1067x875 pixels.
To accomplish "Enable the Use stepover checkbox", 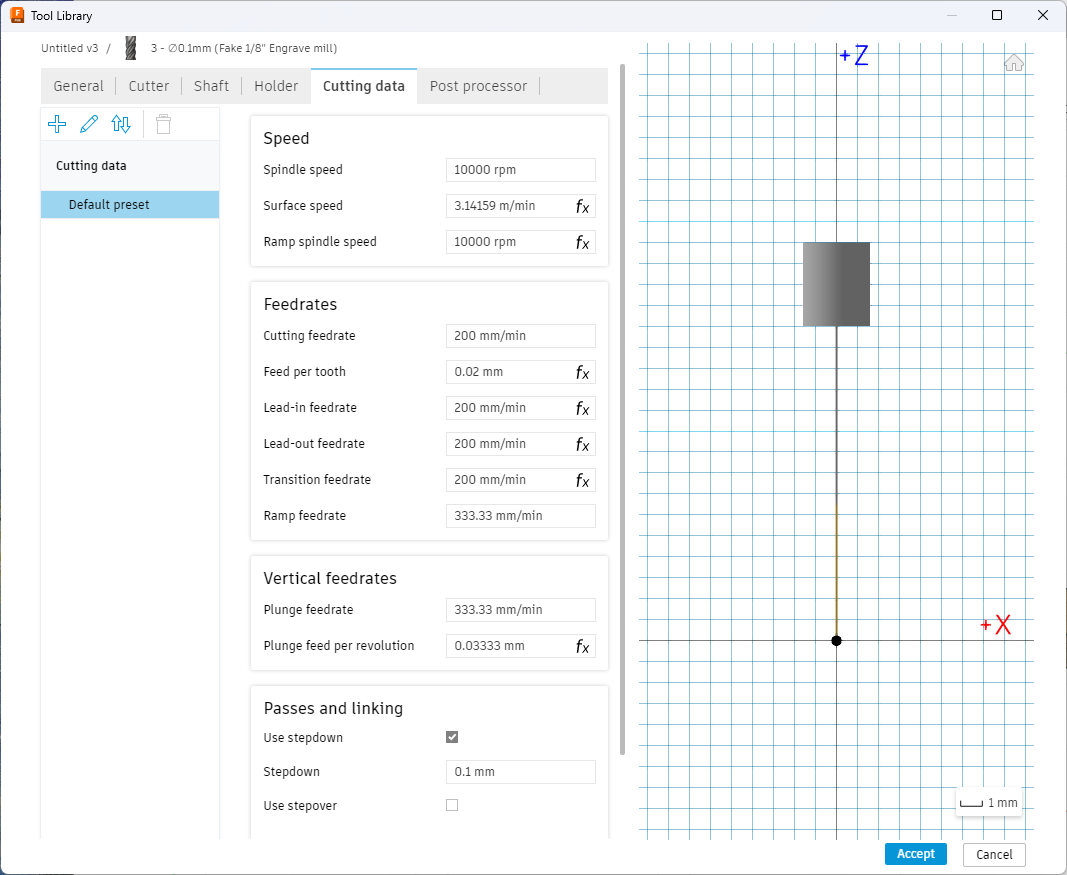I will tap(452, 805).
